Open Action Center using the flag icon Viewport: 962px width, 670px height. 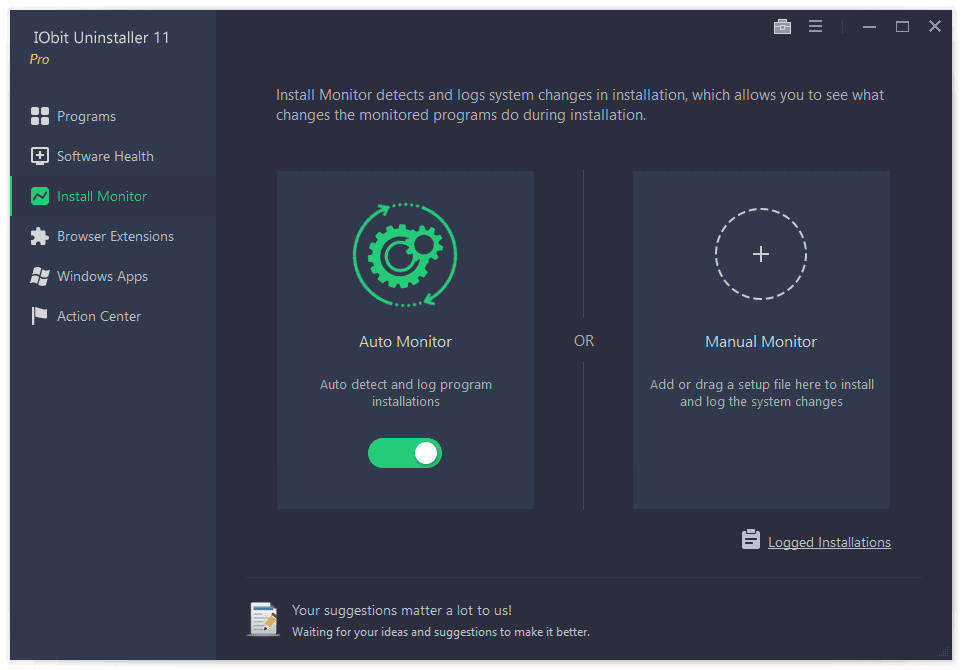point(40,316)
